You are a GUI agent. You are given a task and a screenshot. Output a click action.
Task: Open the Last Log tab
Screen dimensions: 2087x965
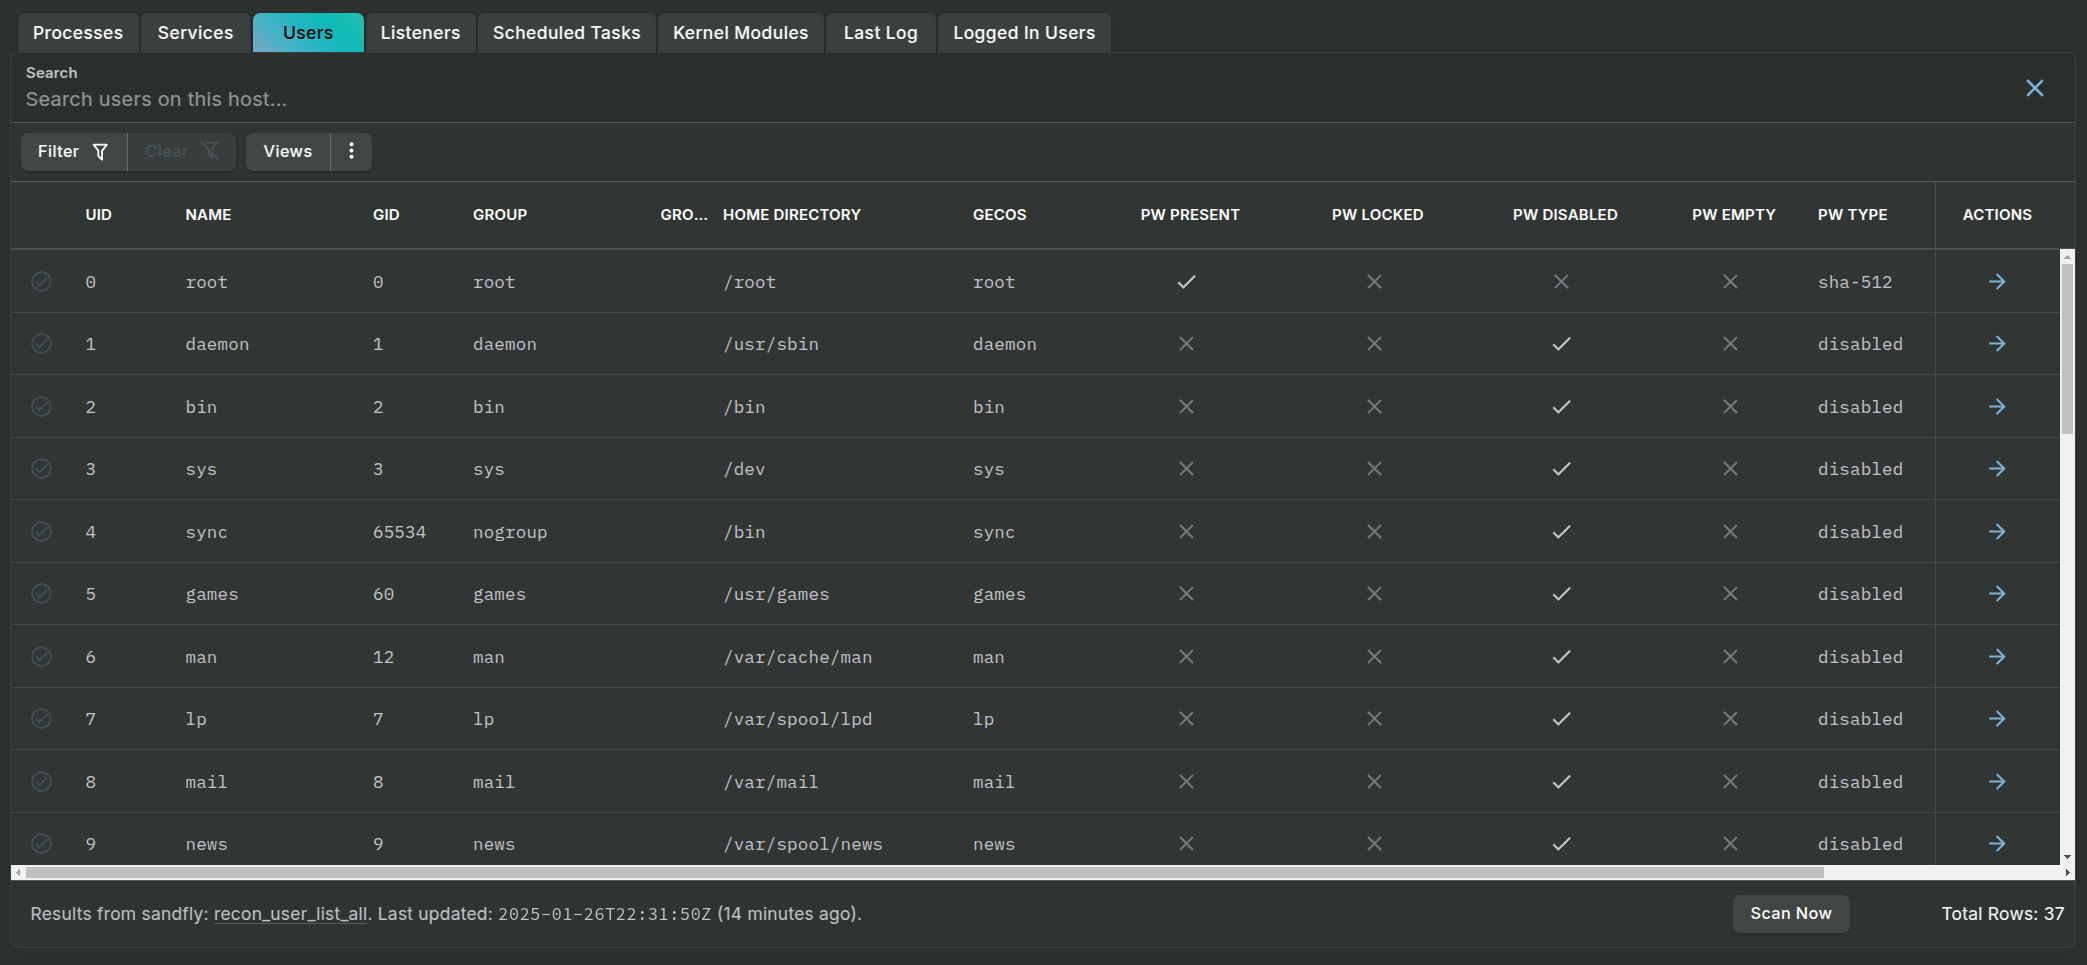coord(880,33)
